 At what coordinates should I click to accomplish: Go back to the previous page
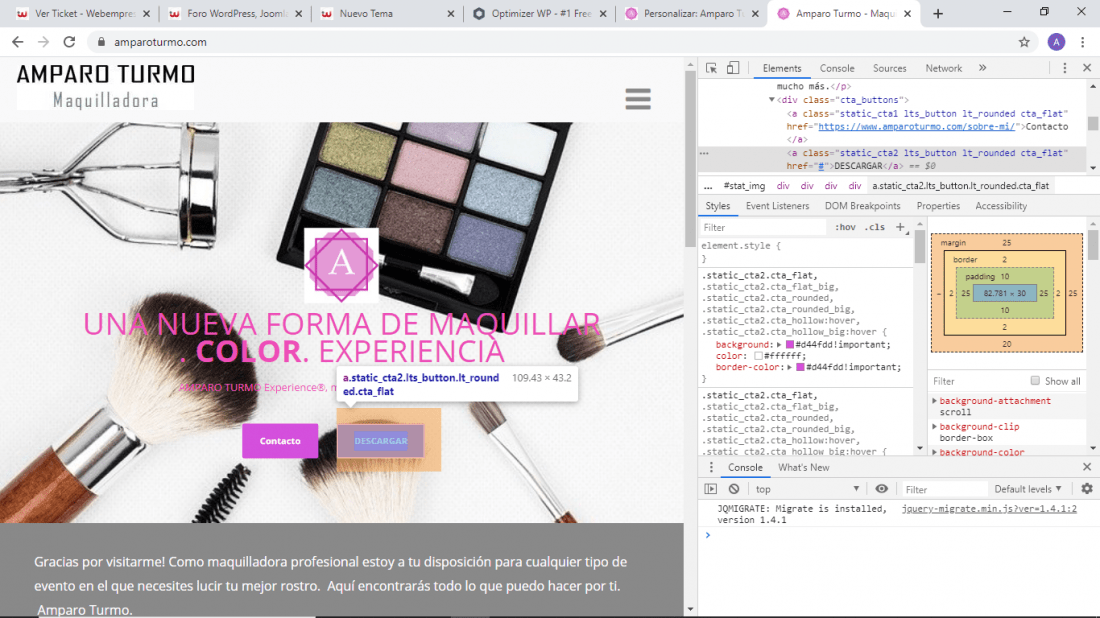click(18, 42)
